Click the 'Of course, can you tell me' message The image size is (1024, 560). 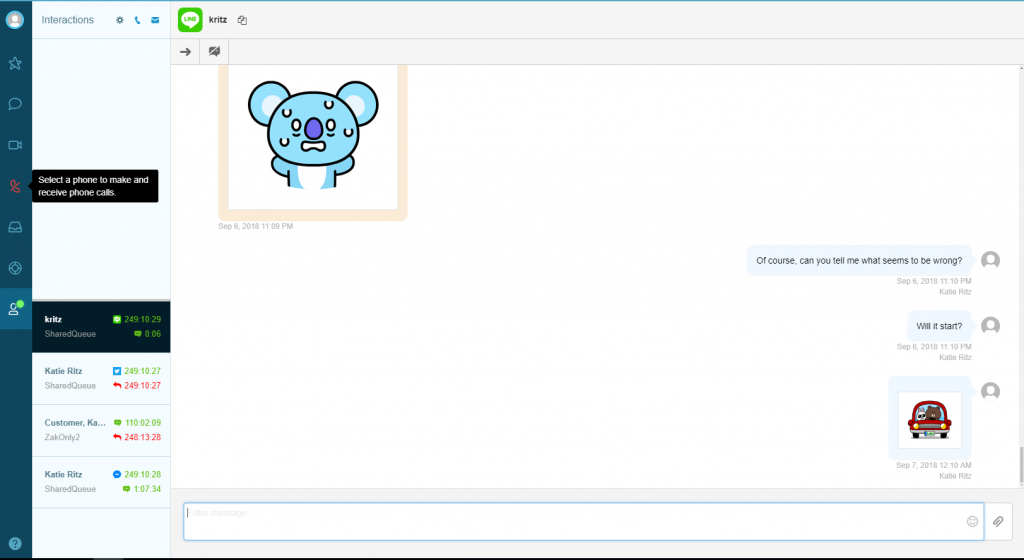click(x=859, y=260)
